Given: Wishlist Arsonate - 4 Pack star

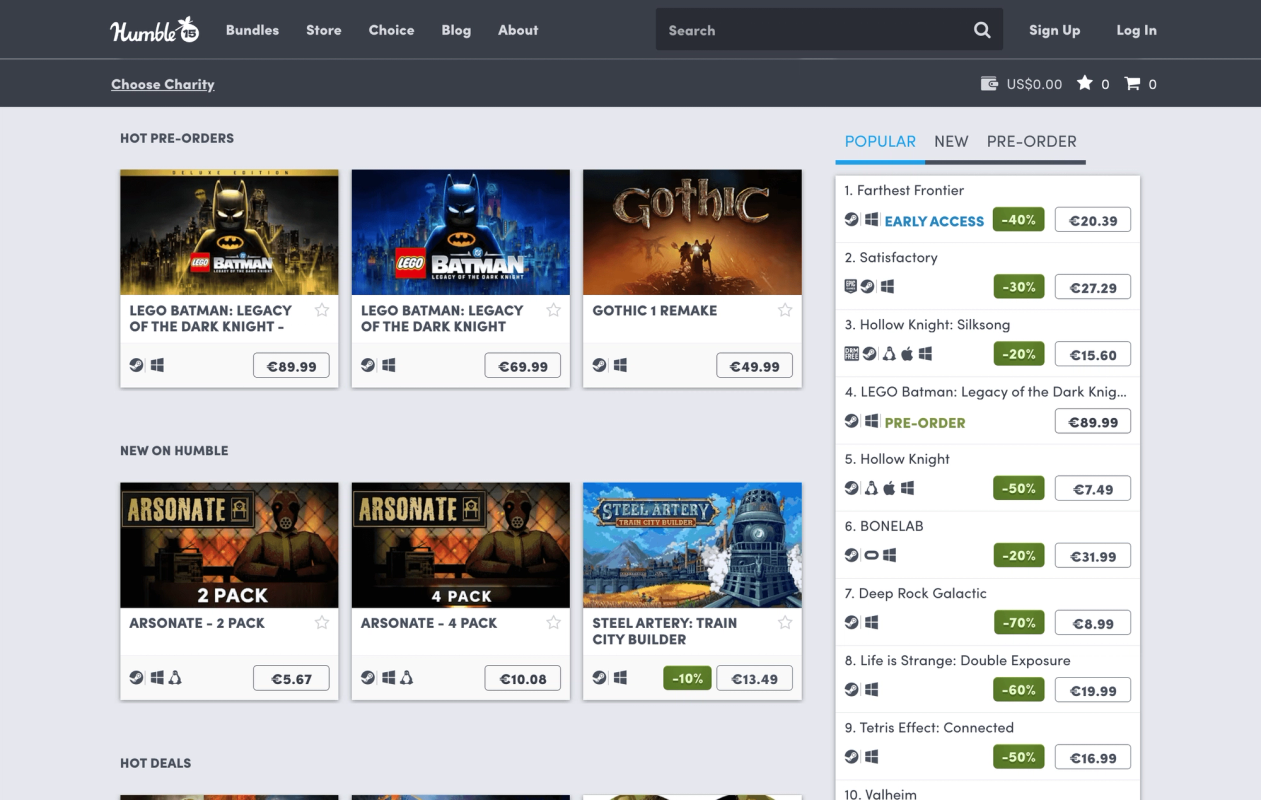Looking at the screenshot, I should pyautogui.click(x=553, y=622).
